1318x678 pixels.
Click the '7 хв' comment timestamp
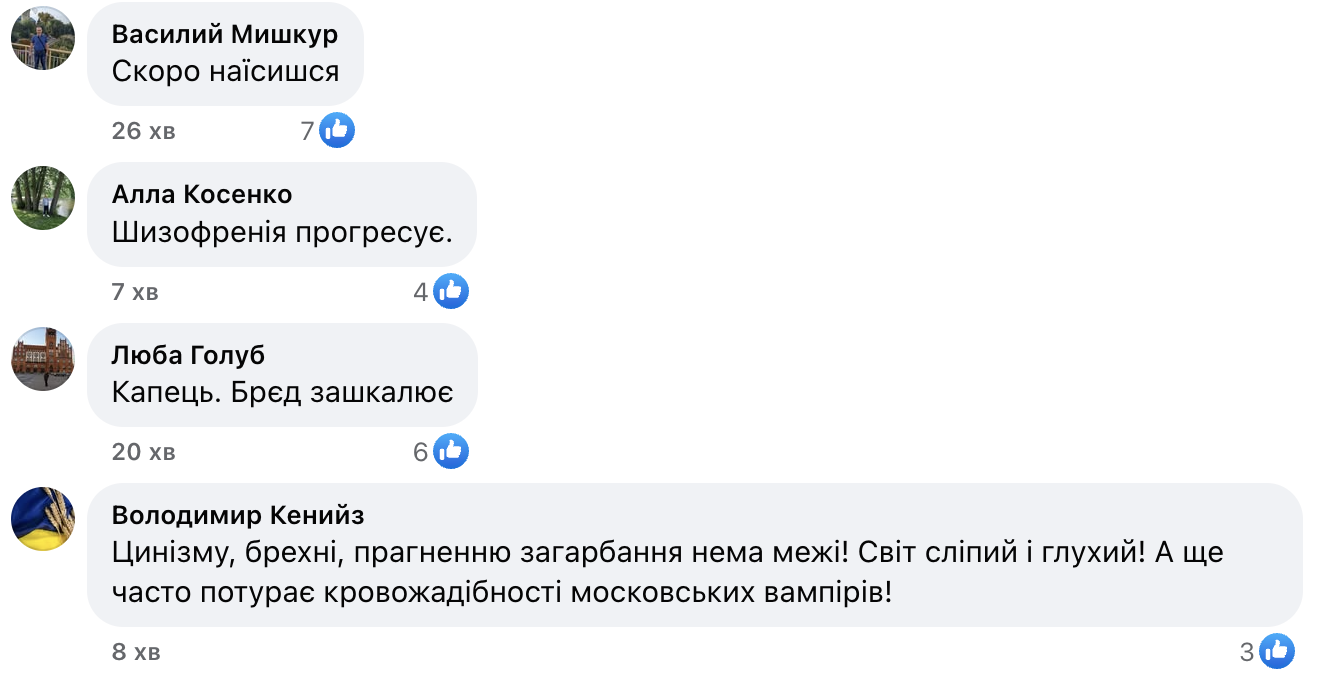tap(135, 292)
